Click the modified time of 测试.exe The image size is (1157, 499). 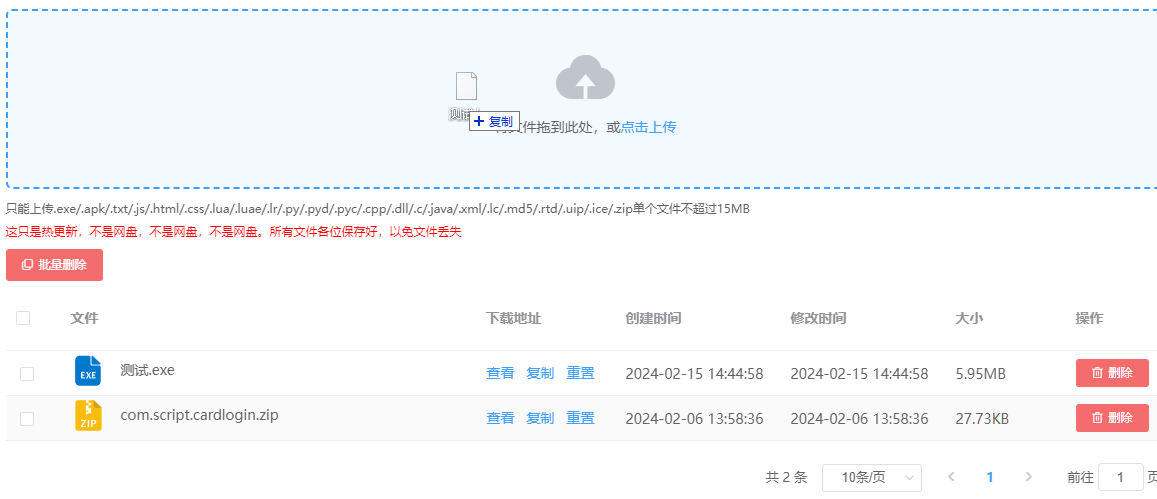coord(860,374)
